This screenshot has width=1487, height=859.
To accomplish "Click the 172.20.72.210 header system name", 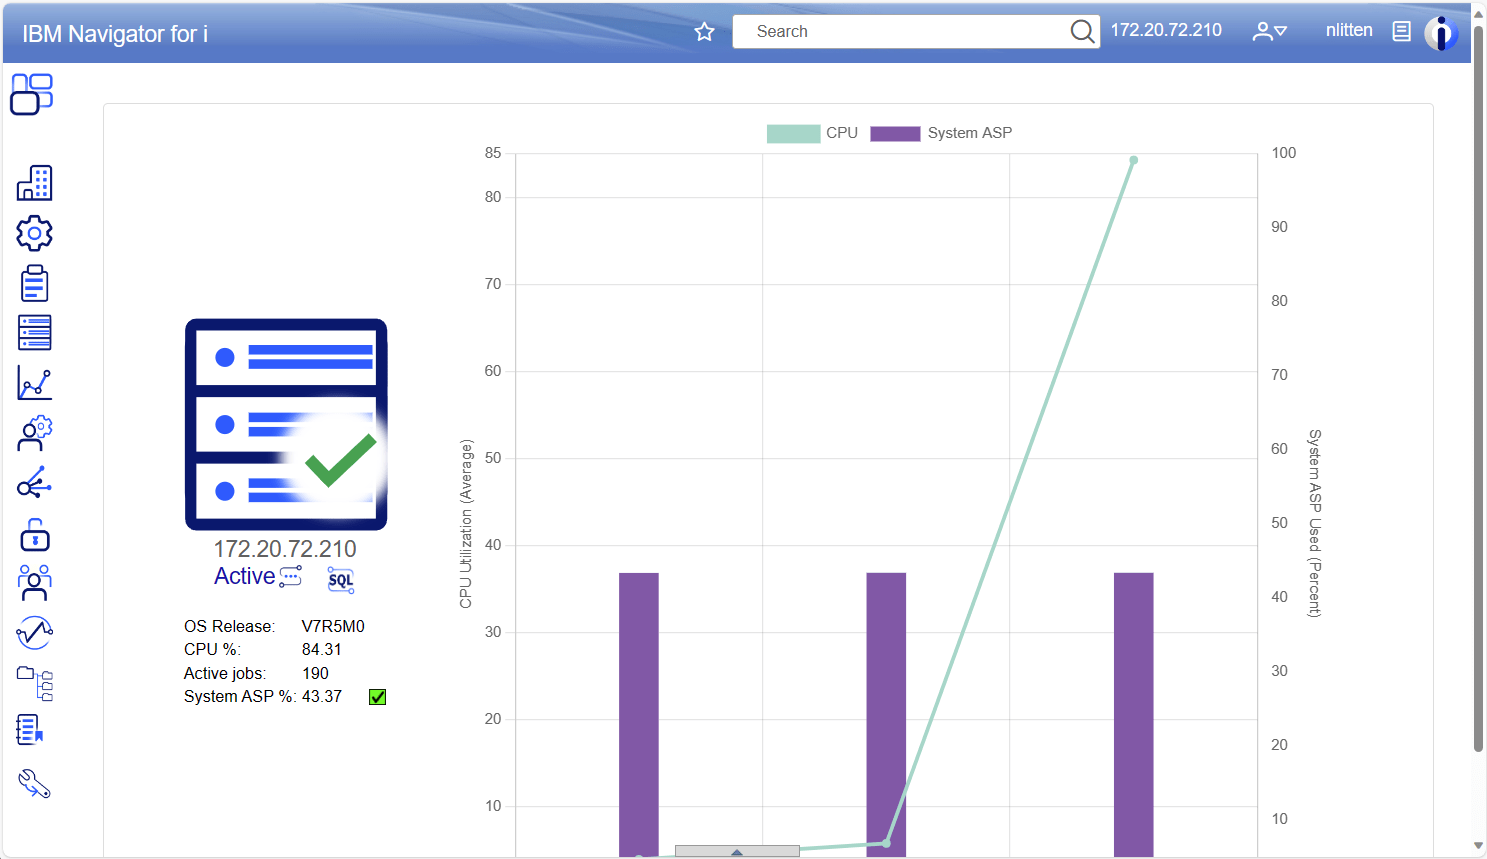I will (x=1166, y=30).
